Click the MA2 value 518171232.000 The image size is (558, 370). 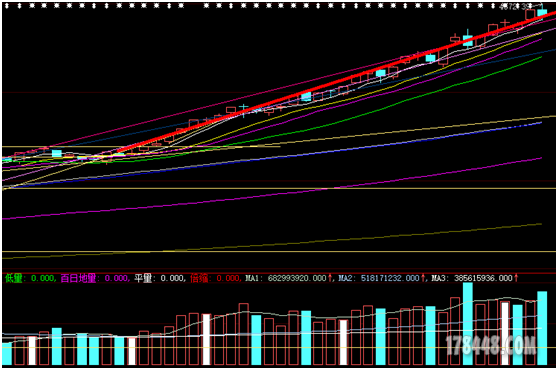coord(390,278)
